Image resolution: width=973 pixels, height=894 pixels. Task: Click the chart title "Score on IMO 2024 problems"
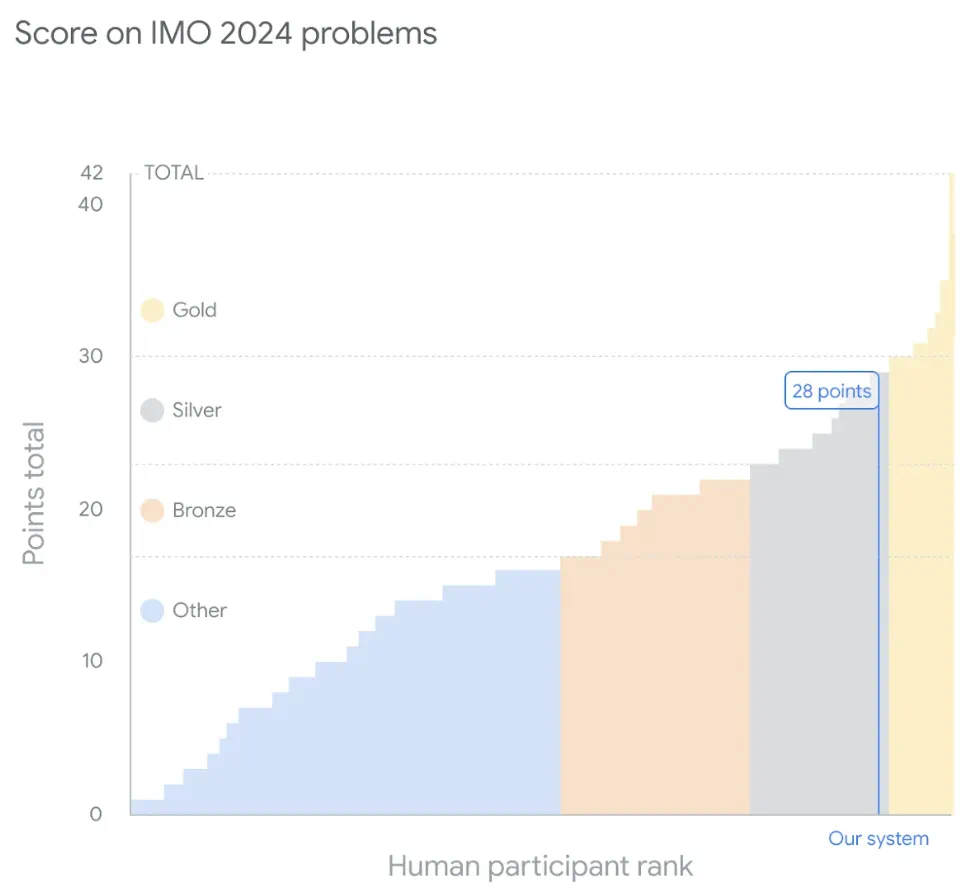click(226, 33)
